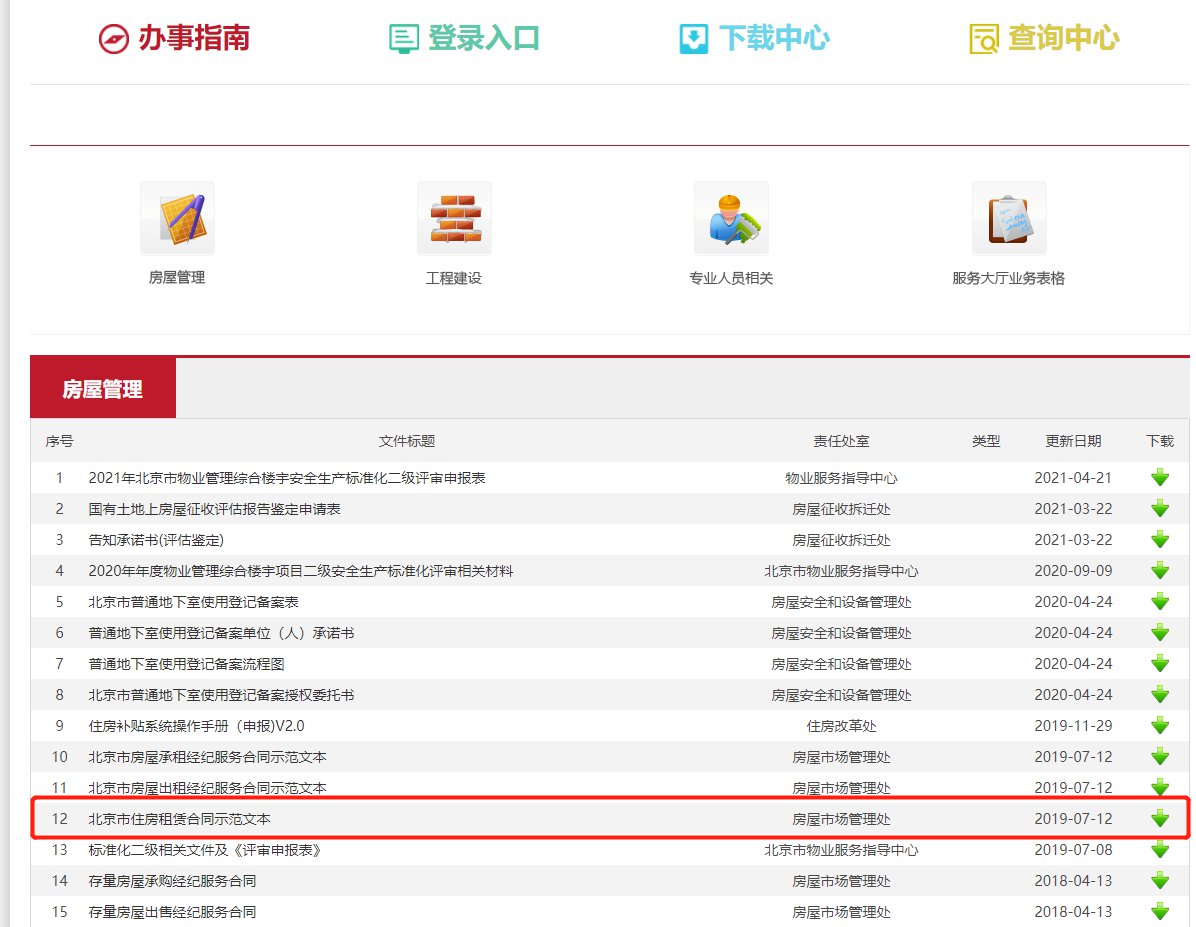Click the 更新日期 column header
The image size is (1196, 927).
point(1073,441)
